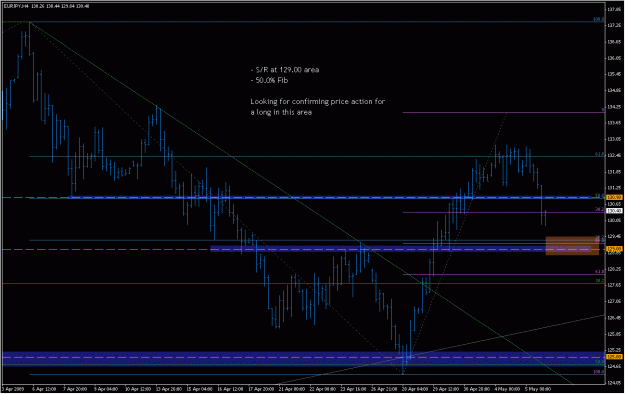Click the orange 129.00 price label on the axis
This screenshot has height=394, width=625.
click(614, 249)
